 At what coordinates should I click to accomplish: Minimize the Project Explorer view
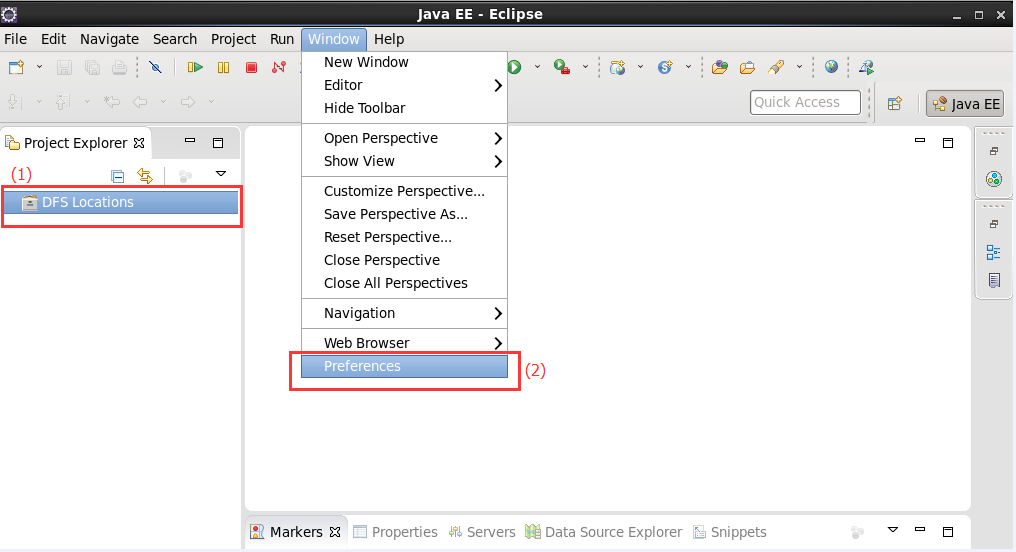click(190, 140)
